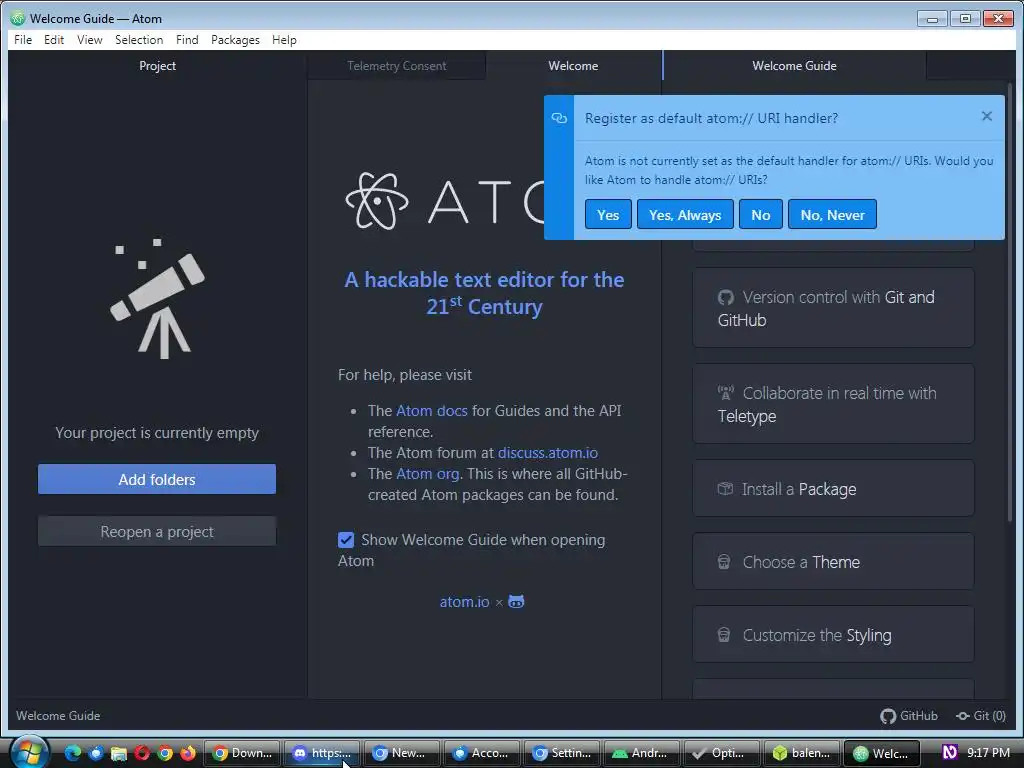
Task: Open the Packages menu
Action: [x=235, y=40]
